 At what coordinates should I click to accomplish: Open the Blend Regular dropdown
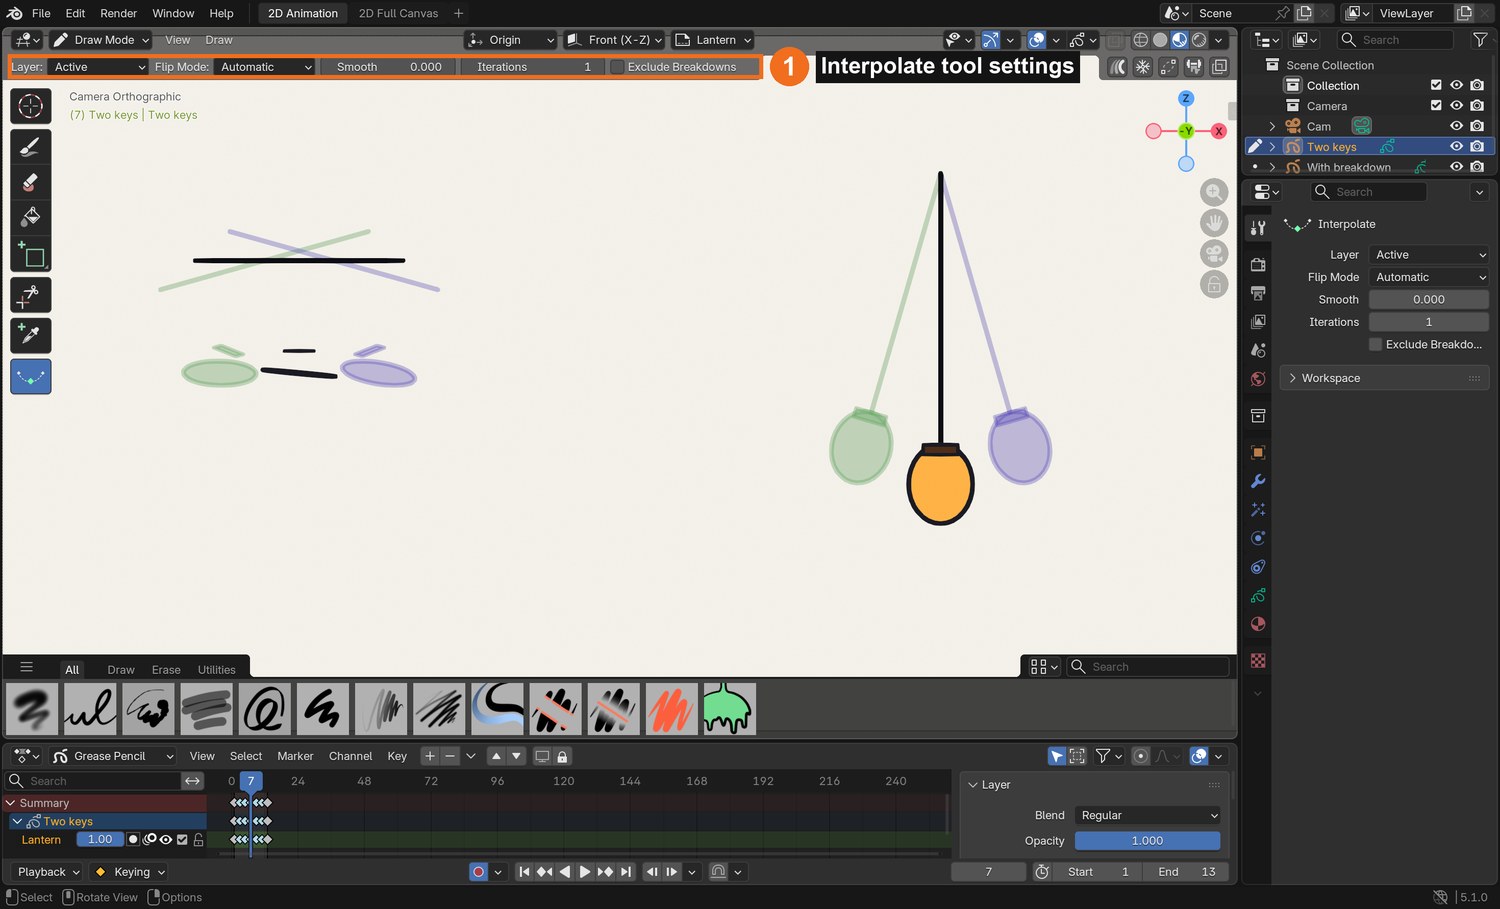pyautogui.click(x=1148, y=815)
